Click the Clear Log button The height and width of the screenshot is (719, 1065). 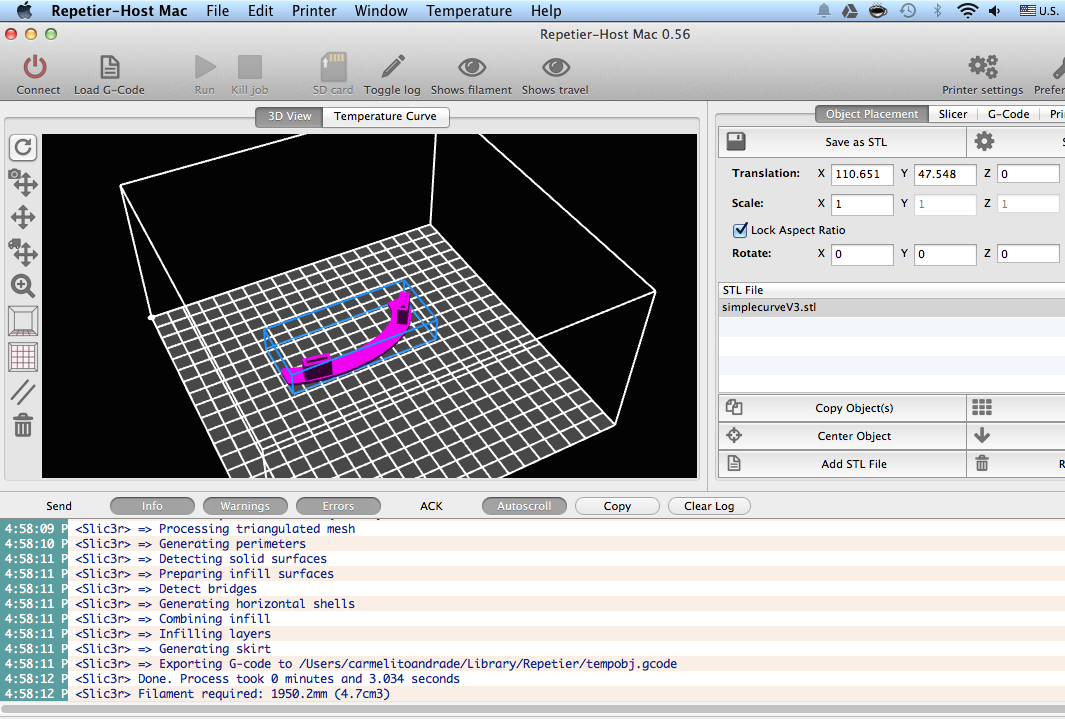pos(709,506)
